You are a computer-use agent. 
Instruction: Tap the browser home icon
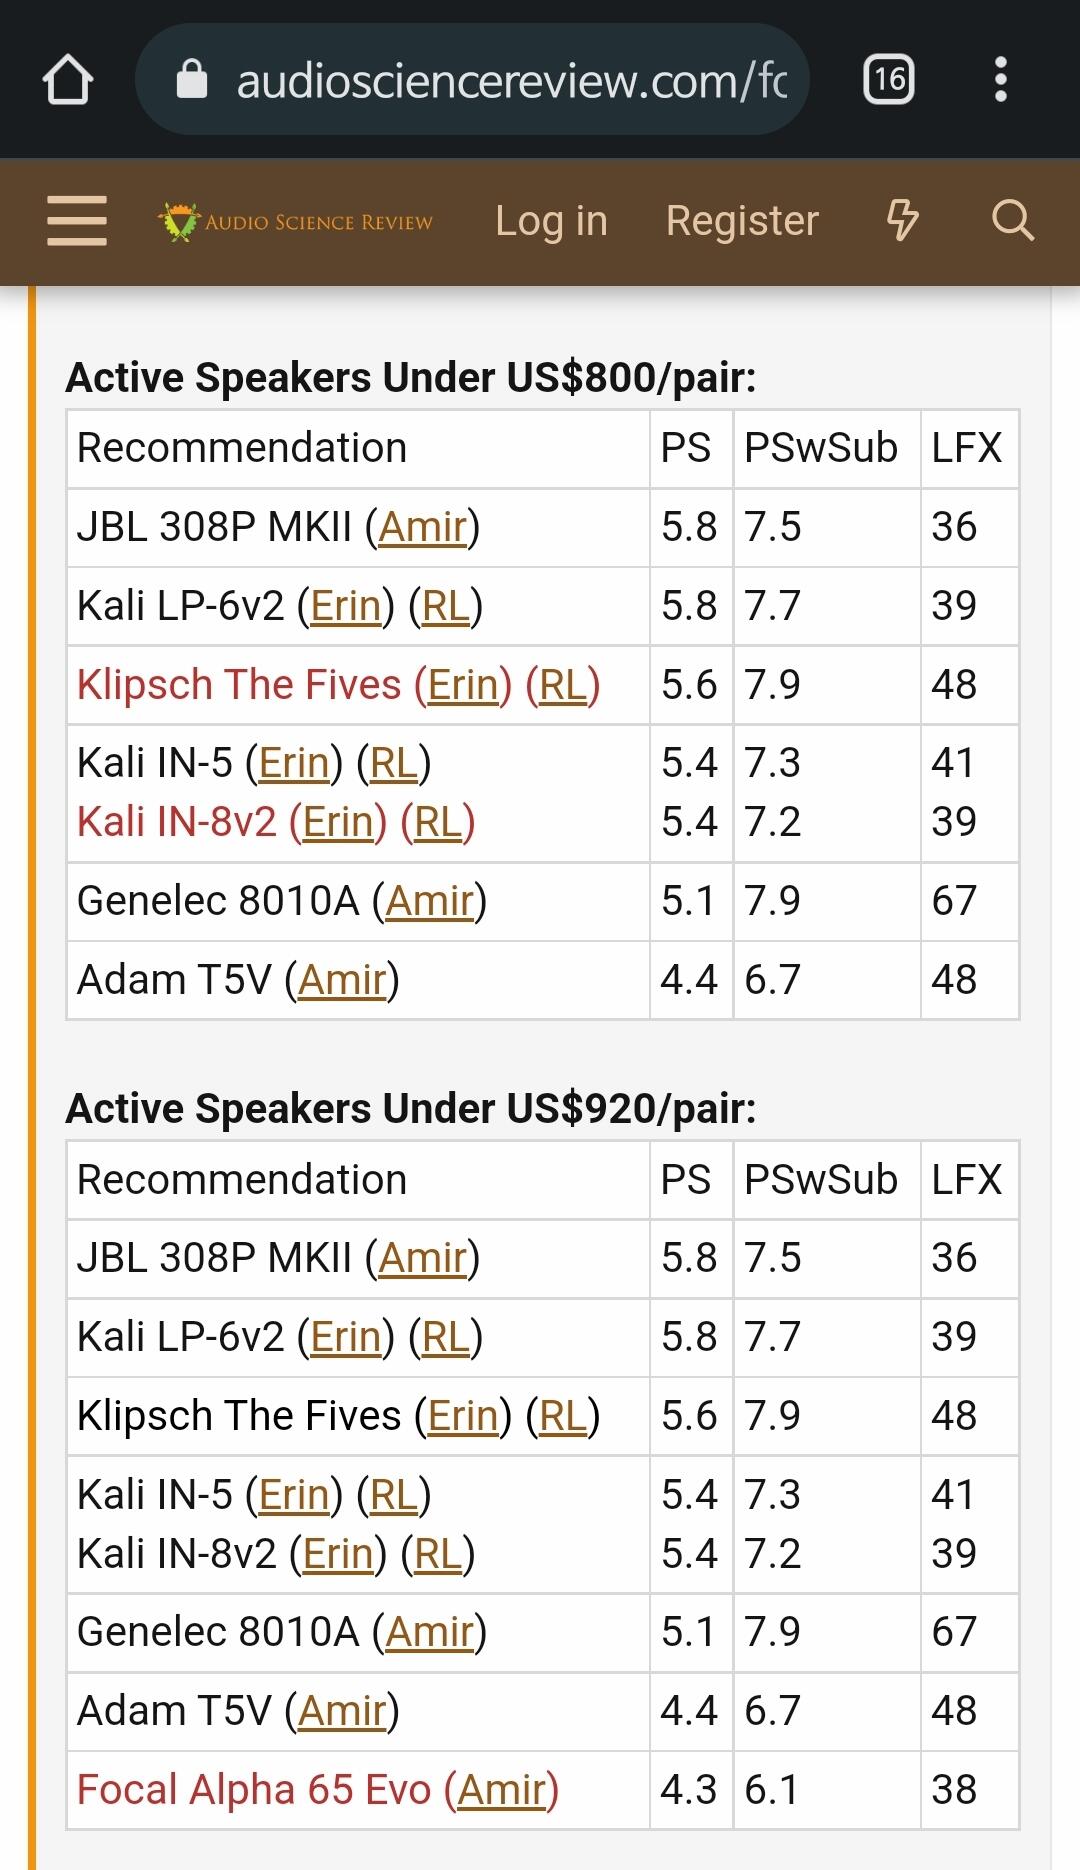click(68, 80)
